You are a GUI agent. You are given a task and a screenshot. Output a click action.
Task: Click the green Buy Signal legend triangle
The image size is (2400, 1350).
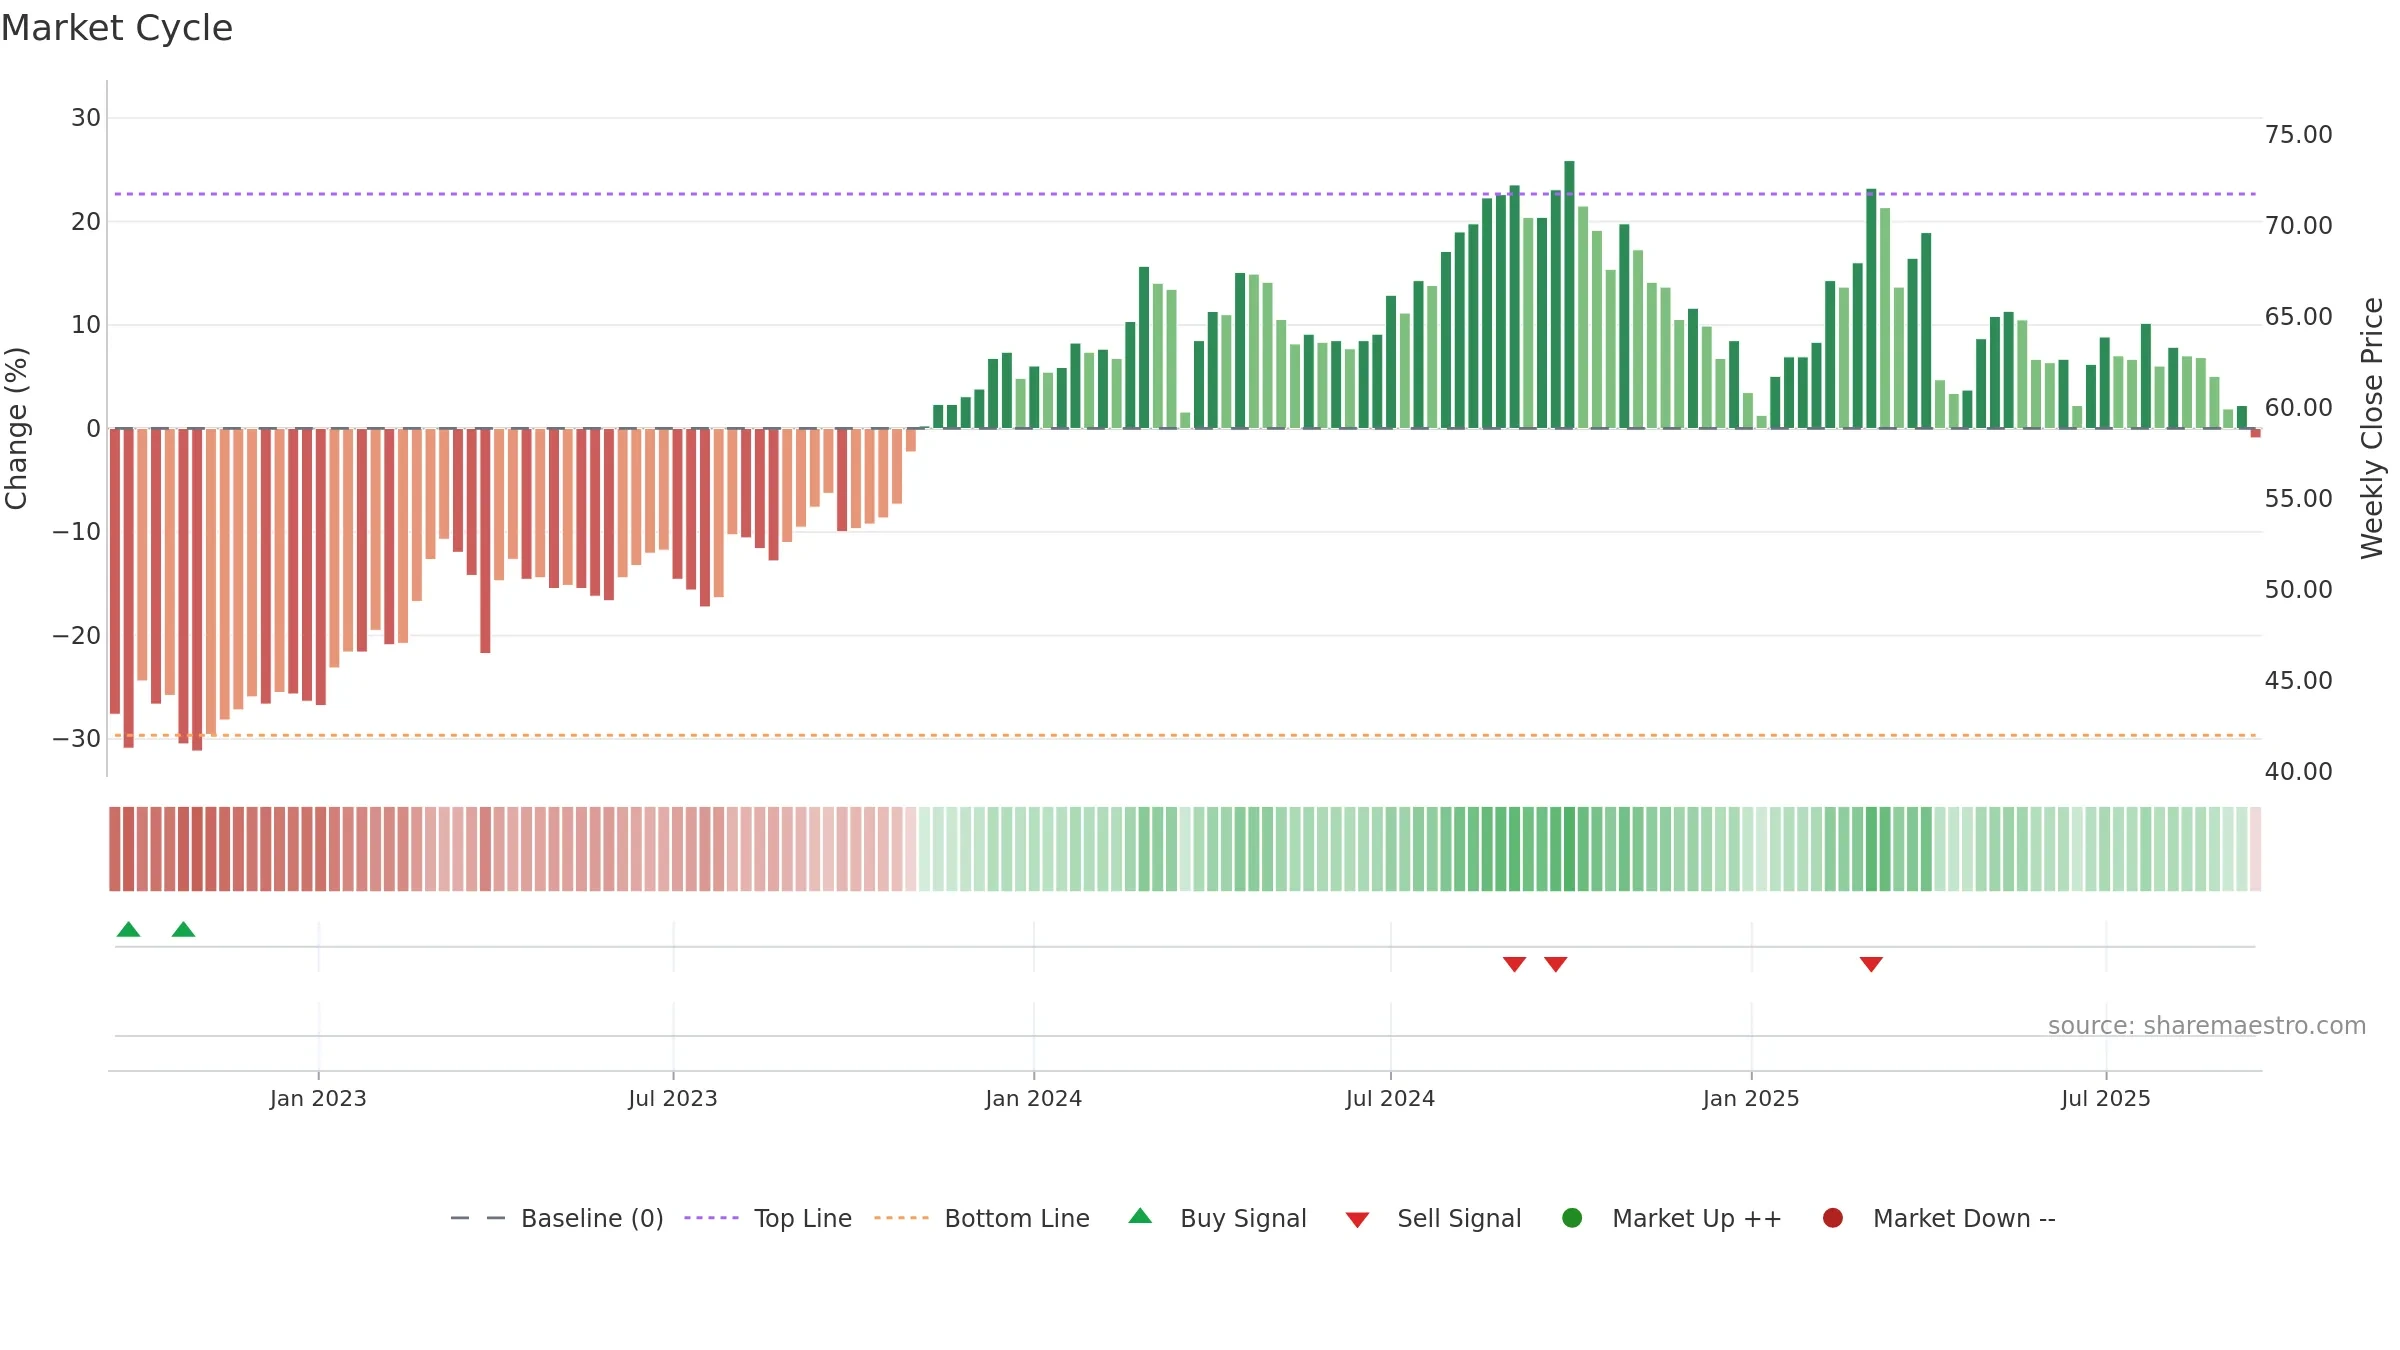click(1140, 1216)
